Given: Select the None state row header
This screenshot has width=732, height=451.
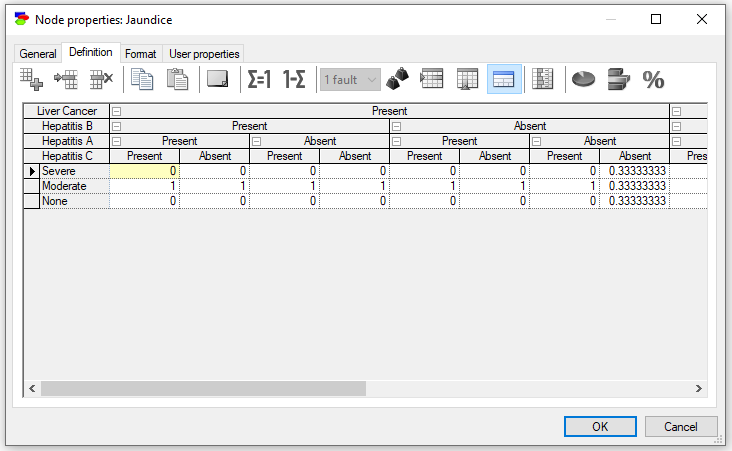Looking at the screenshot, I should click(75, 201).
